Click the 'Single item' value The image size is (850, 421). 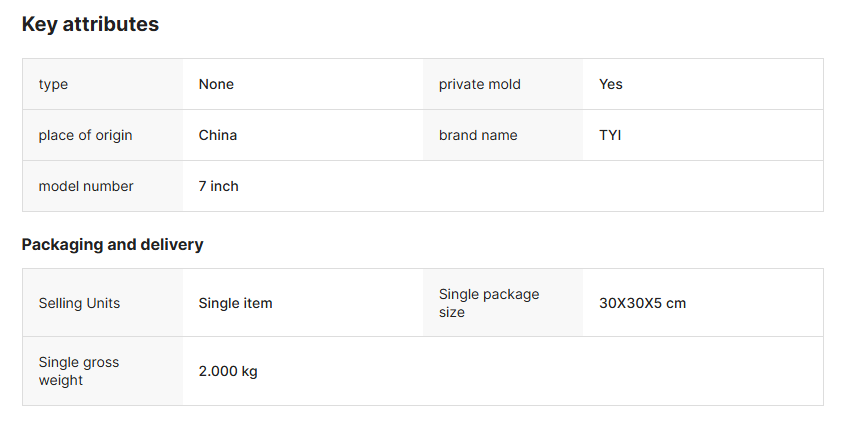coord(235,303)
